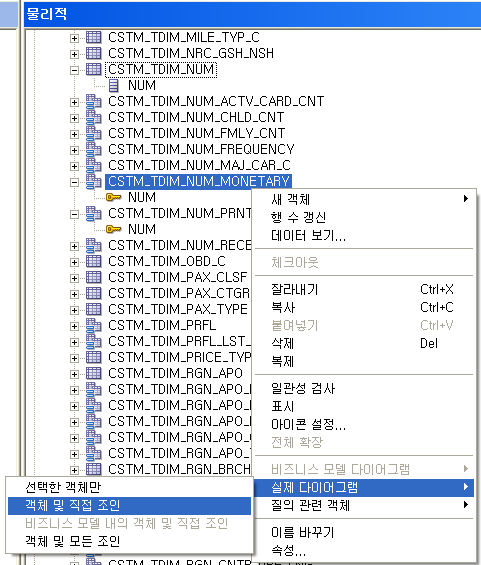Select CSTM_TDIM_RGN_APO tree row
The image size is (481, 565).
175,373
